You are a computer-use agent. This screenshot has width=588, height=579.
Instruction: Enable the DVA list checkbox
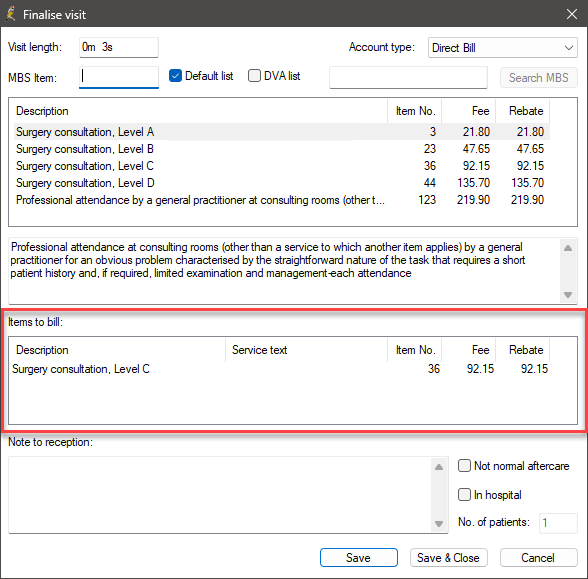point(254,76)
